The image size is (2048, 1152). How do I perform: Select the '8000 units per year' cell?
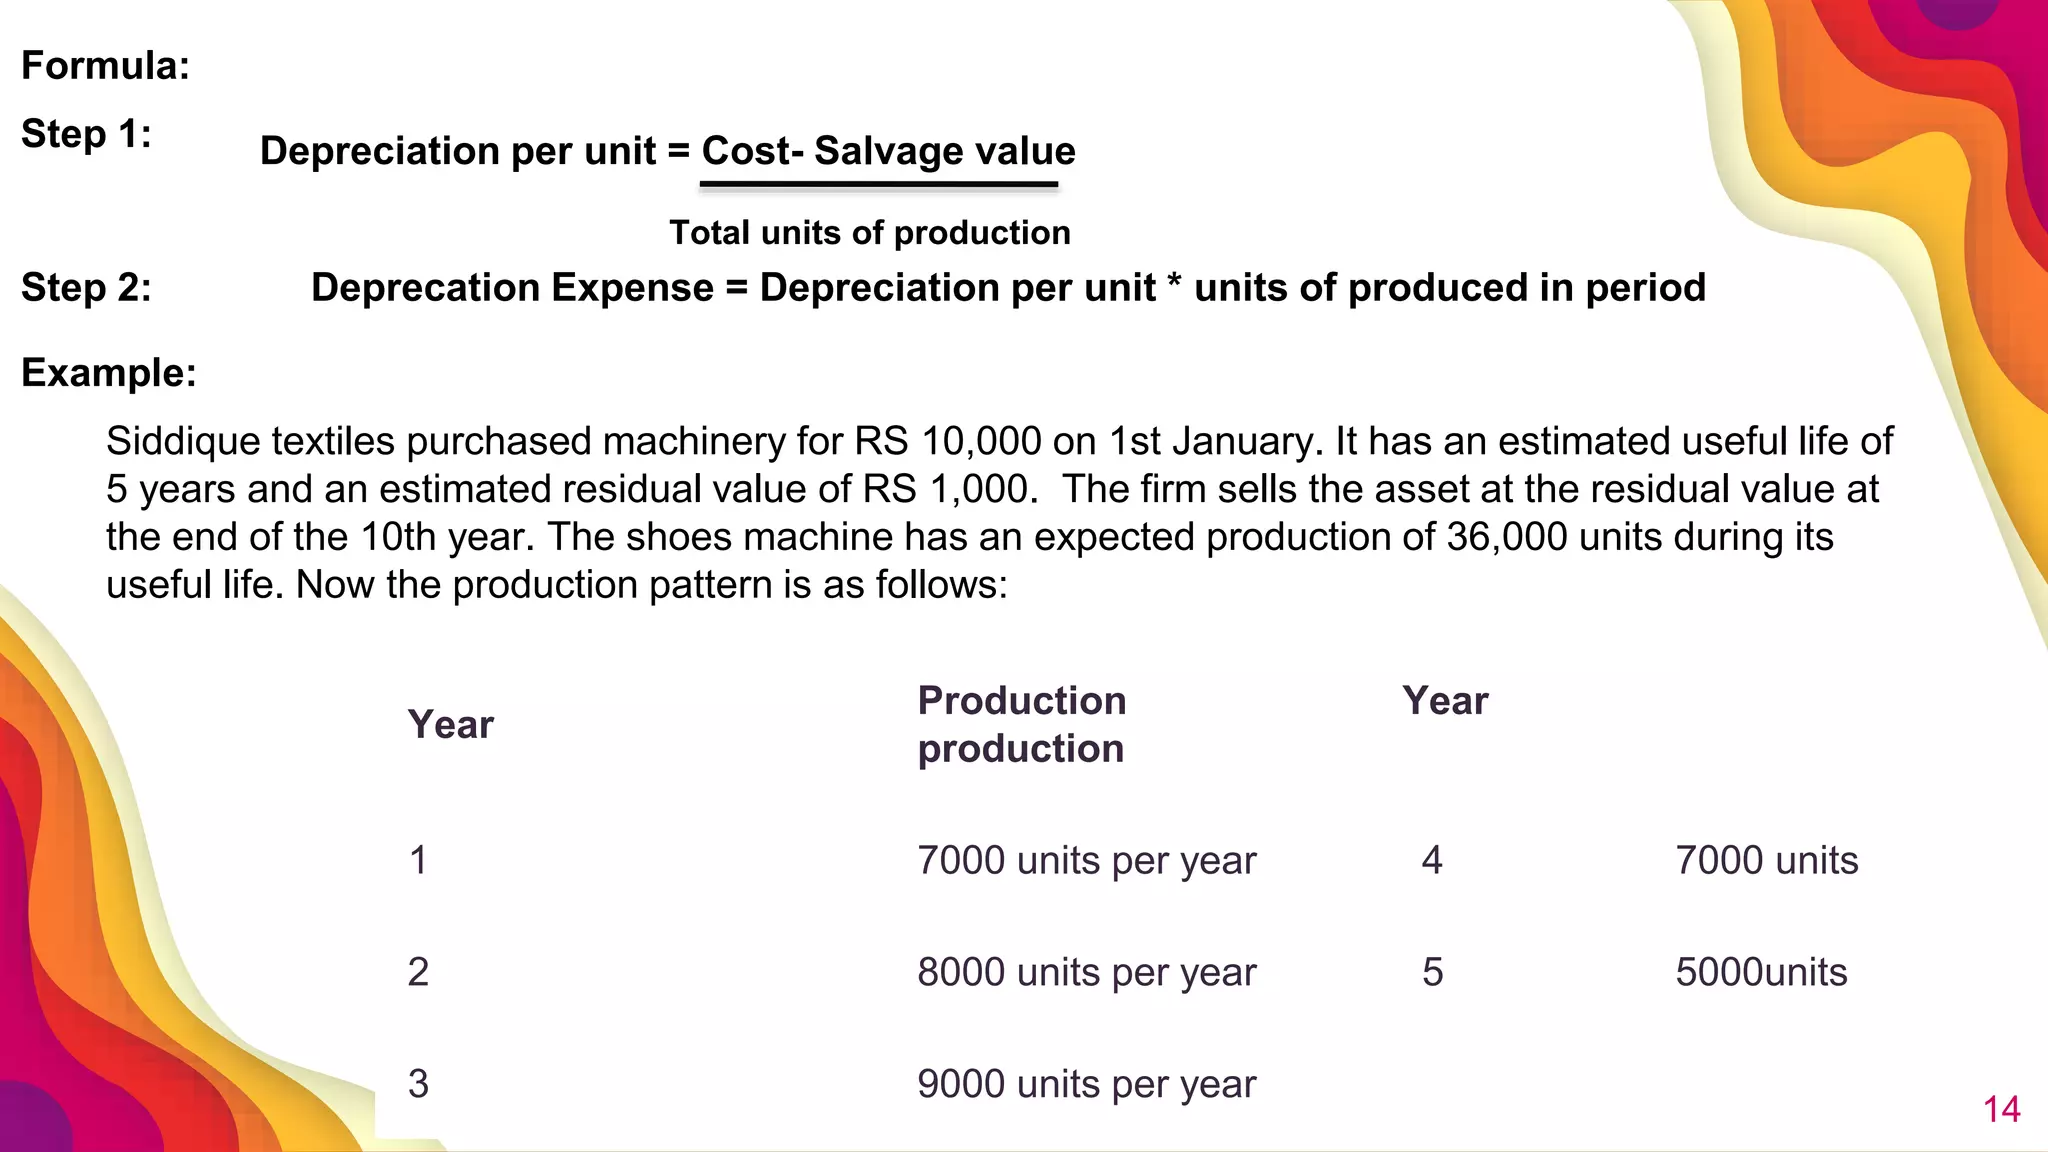pyautogui.click(x=1086, y=973)
